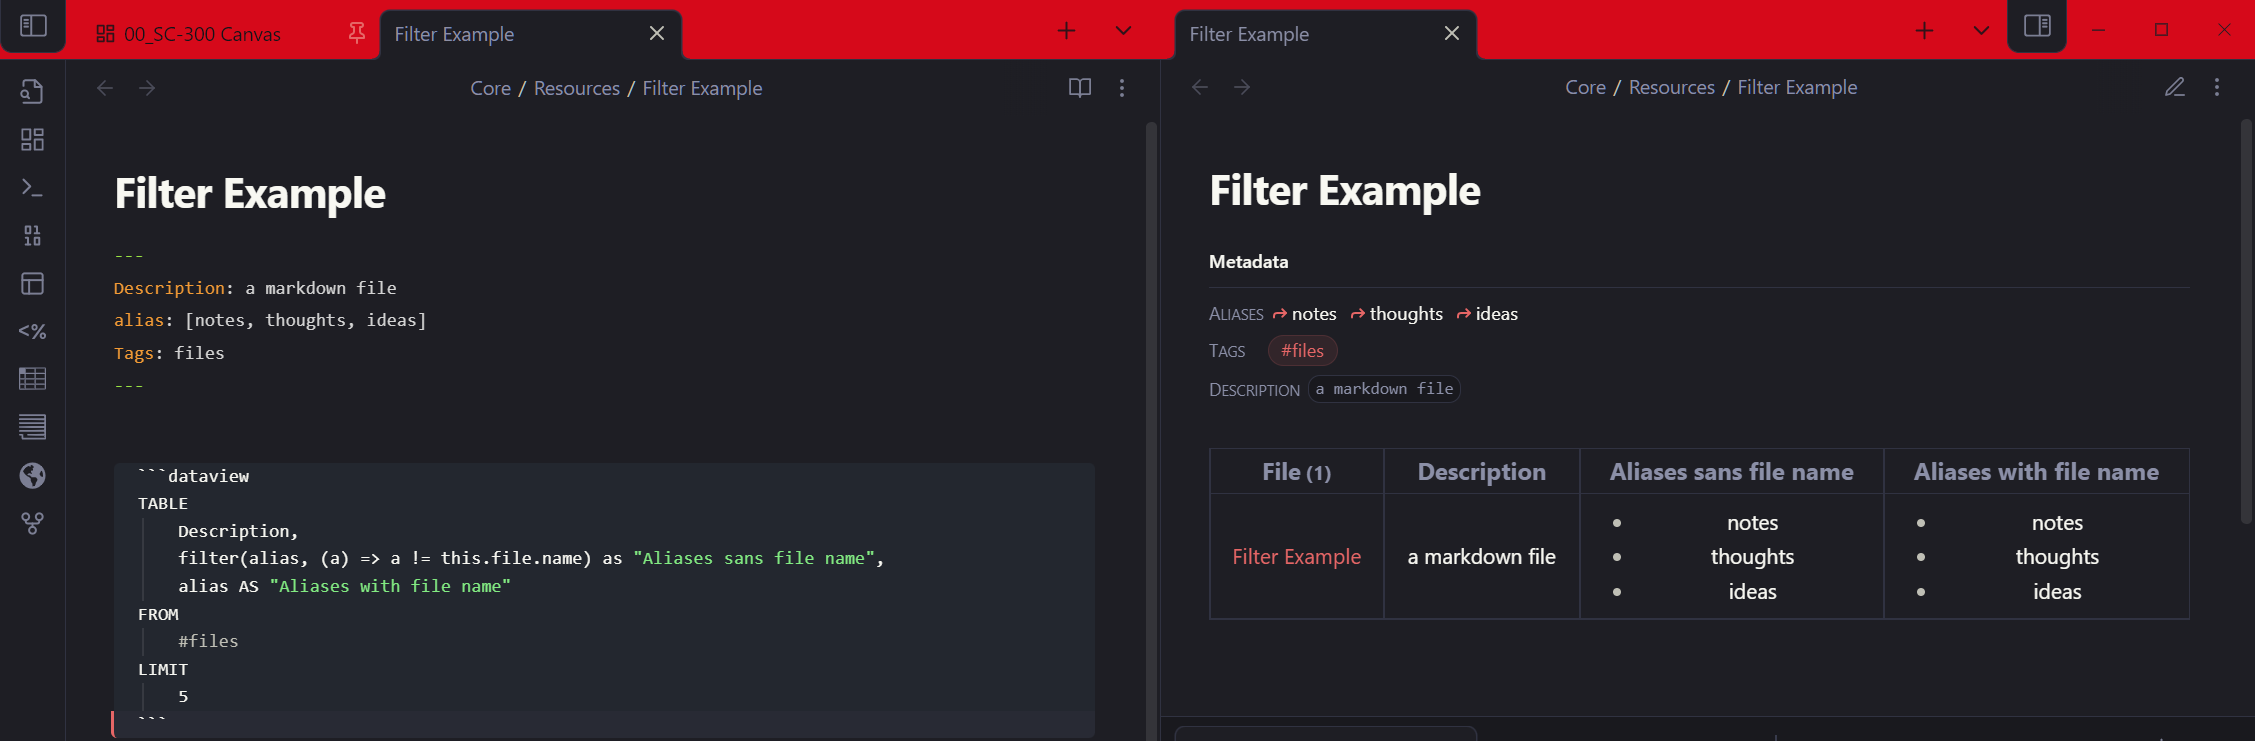Screen dimensions: 2255x741
Task: Navigate back in the right pane
Action: pos(1200,87)
